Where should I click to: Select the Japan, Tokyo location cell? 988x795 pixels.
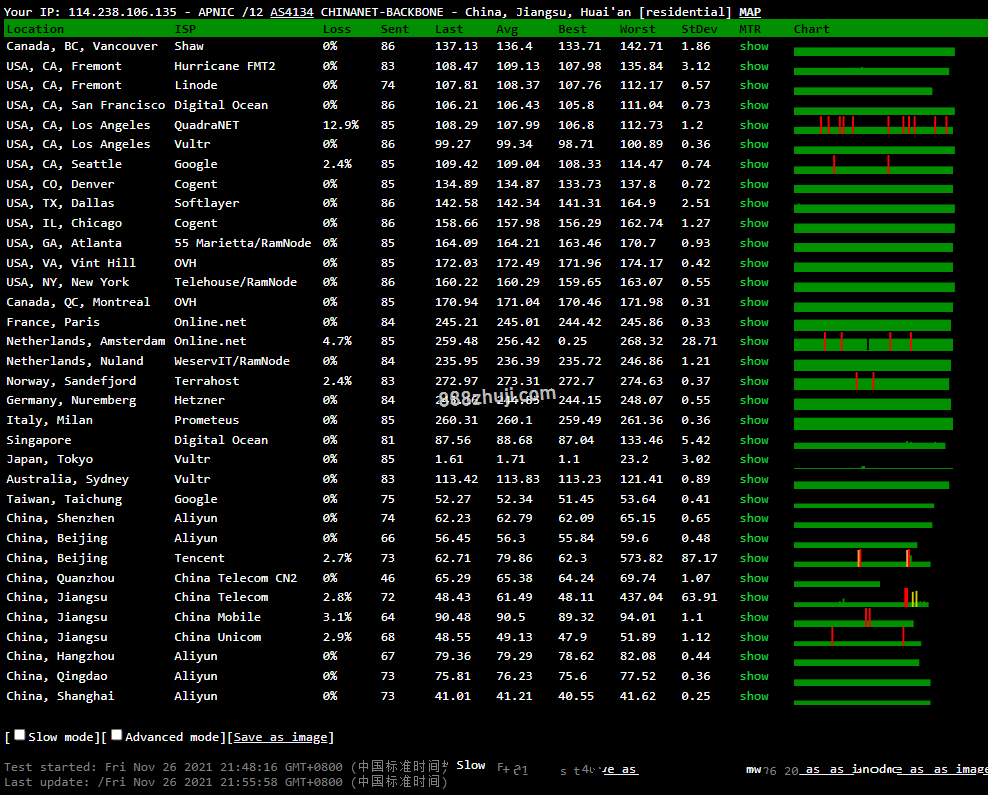point(50,459)
